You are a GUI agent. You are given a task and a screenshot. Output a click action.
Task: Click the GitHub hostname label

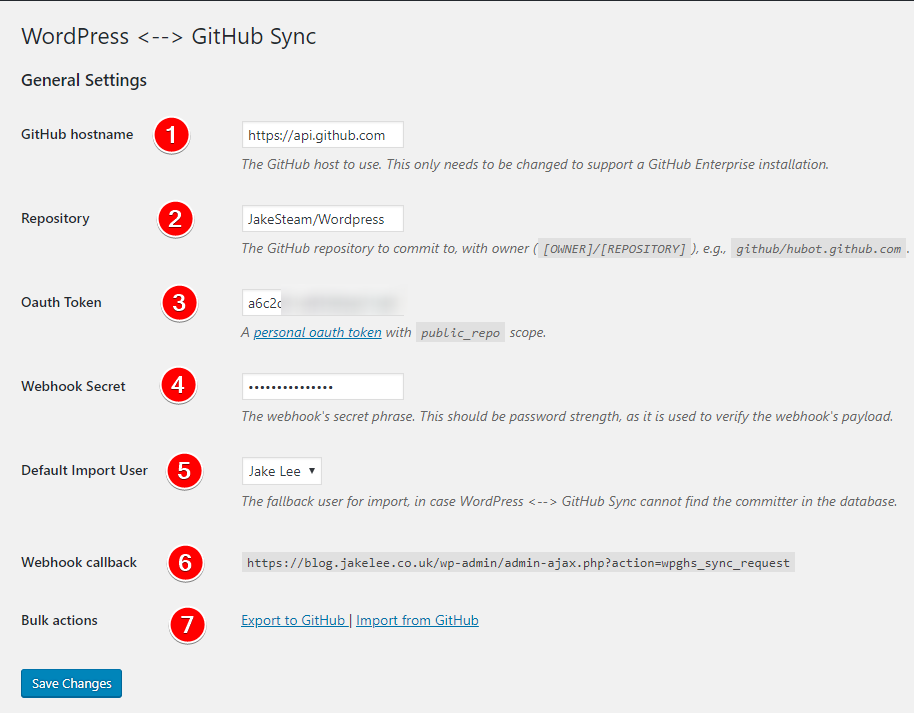tap(77, 134)
